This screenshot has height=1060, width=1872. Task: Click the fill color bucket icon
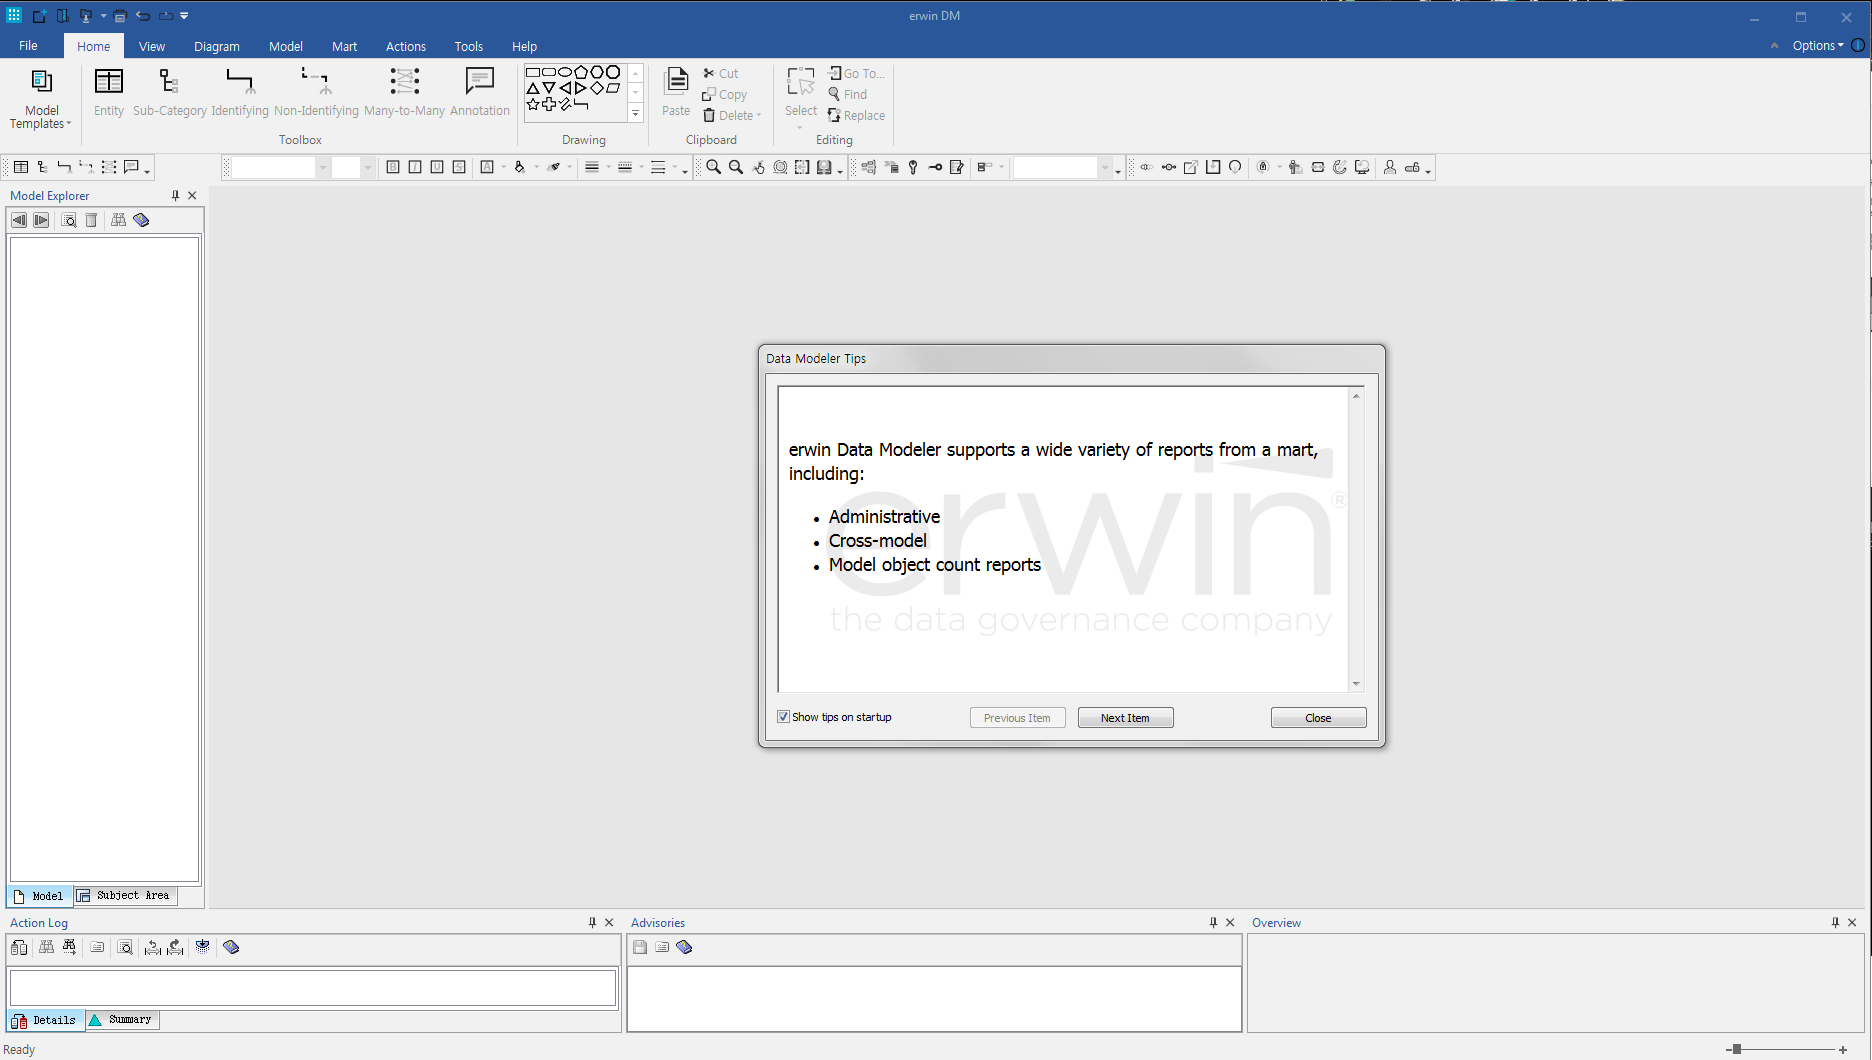[520, 167]
